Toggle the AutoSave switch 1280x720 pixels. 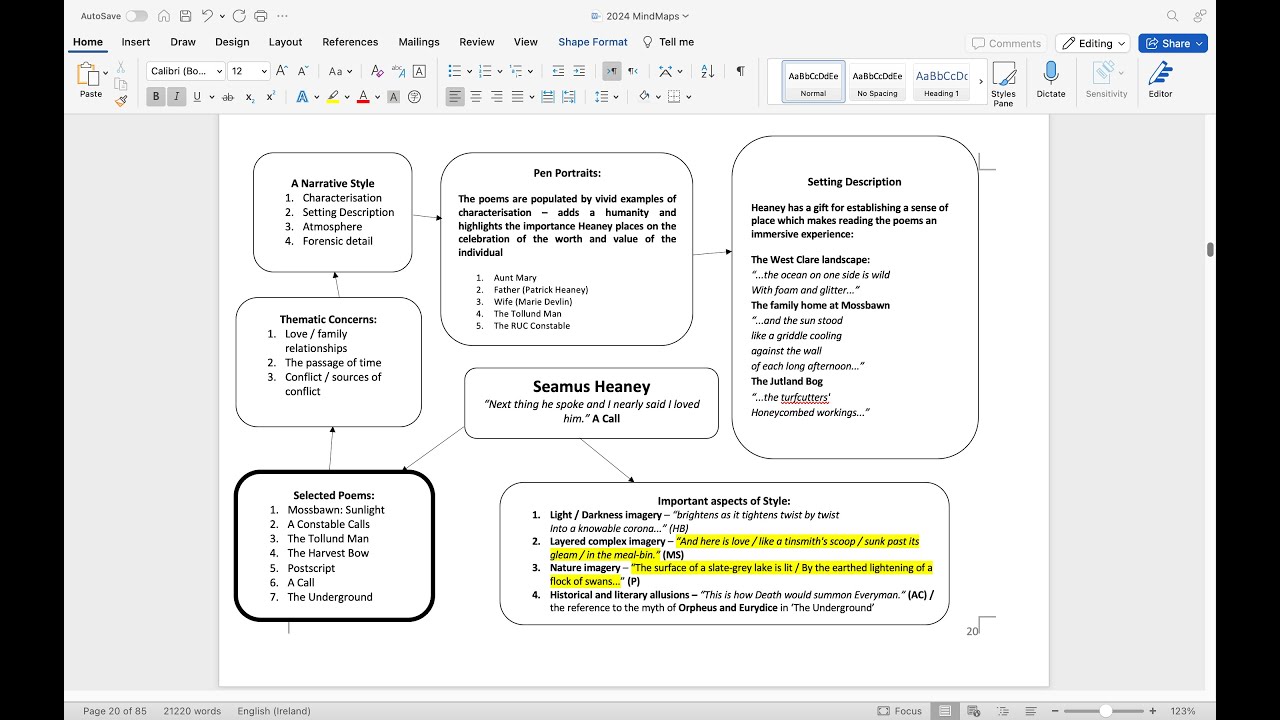coord(136,16)
